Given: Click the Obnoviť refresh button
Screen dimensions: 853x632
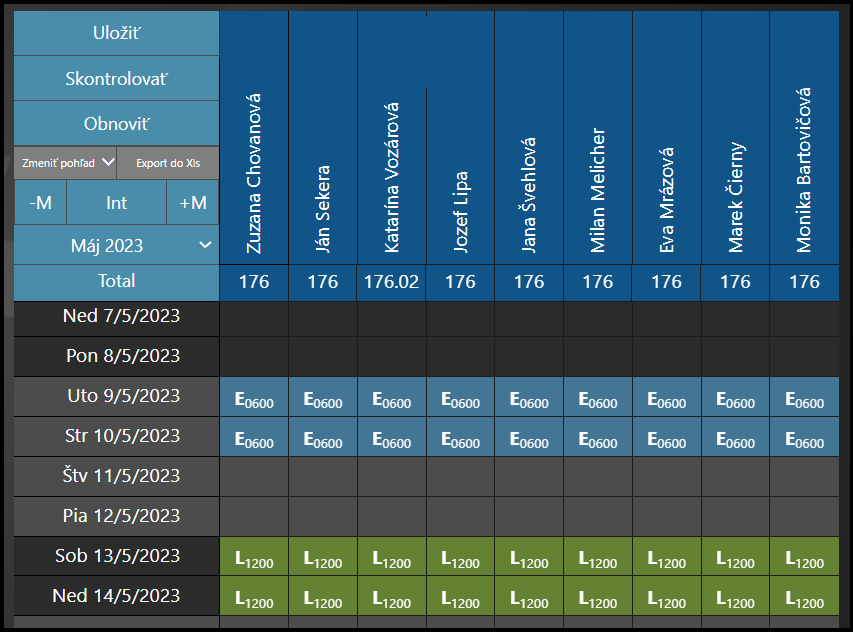Looking at the screenshot, I should [x=116, y=124].
